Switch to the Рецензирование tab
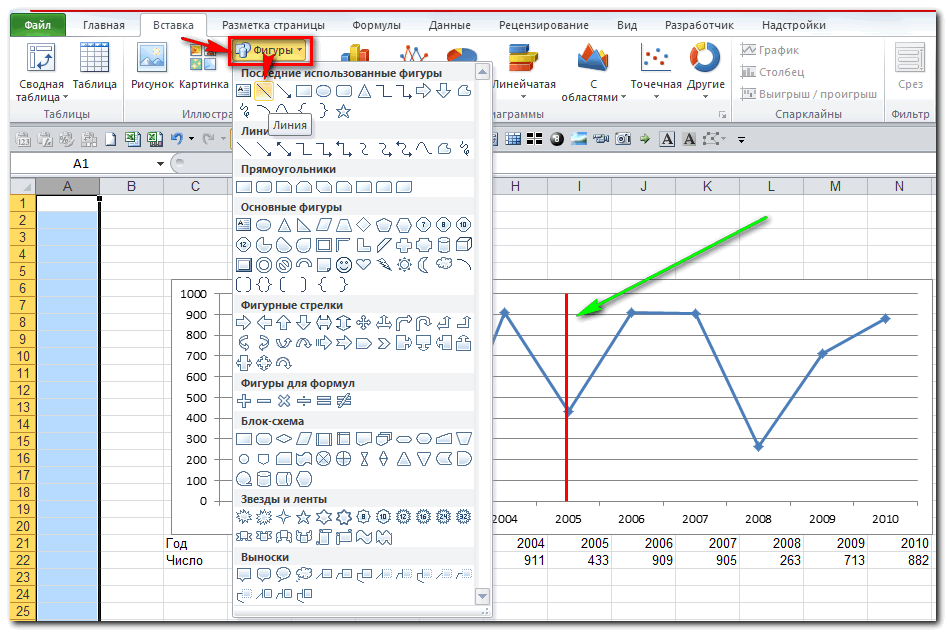The image size is (947, 632). click(x=544, y=25)
